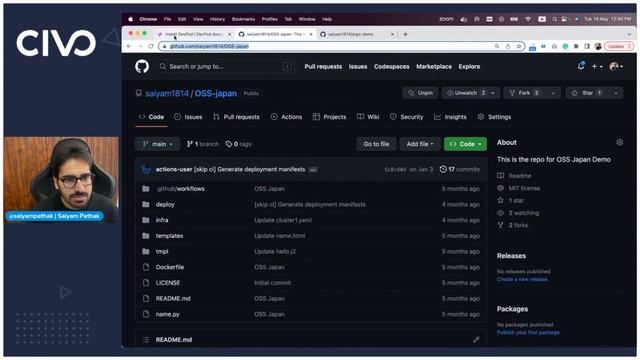640x360 pixels.
Task: Open the Add file dropdown
Action: point(420,144)
